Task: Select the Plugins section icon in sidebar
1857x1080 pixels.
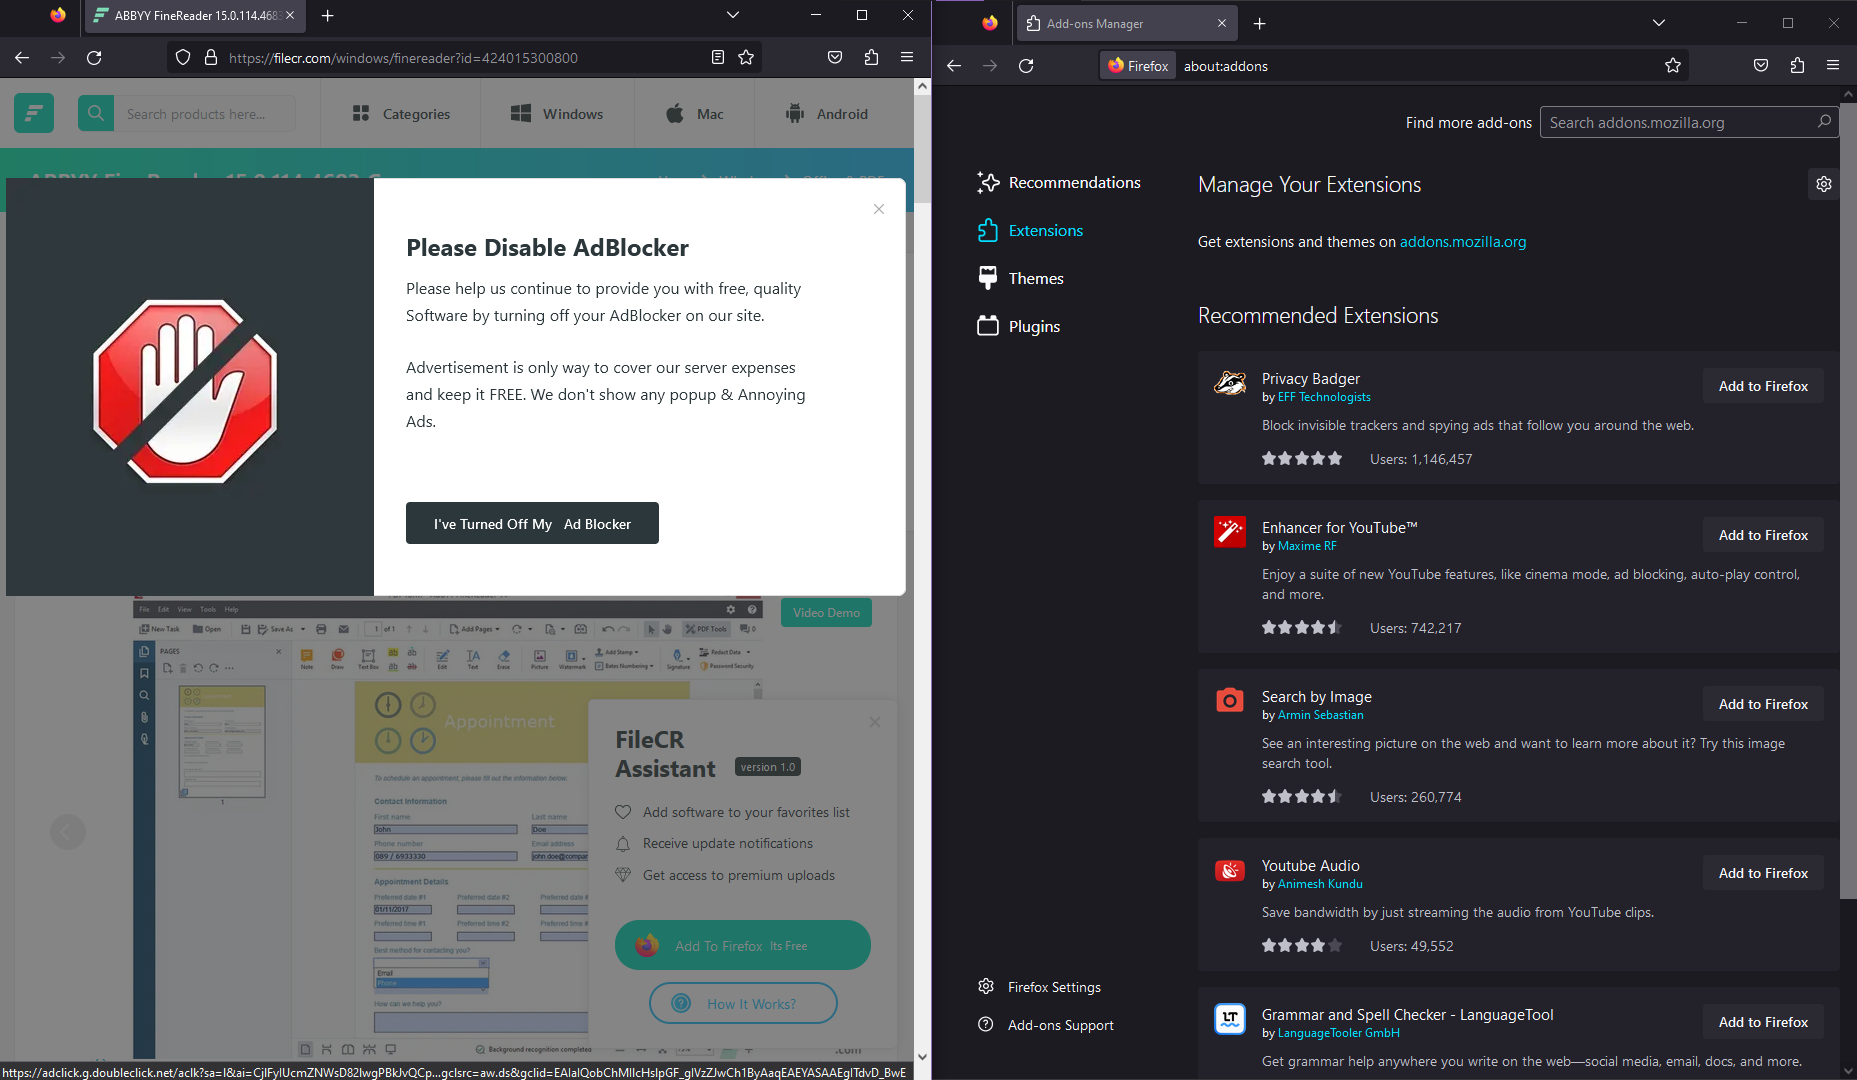Action: (988, 325)
